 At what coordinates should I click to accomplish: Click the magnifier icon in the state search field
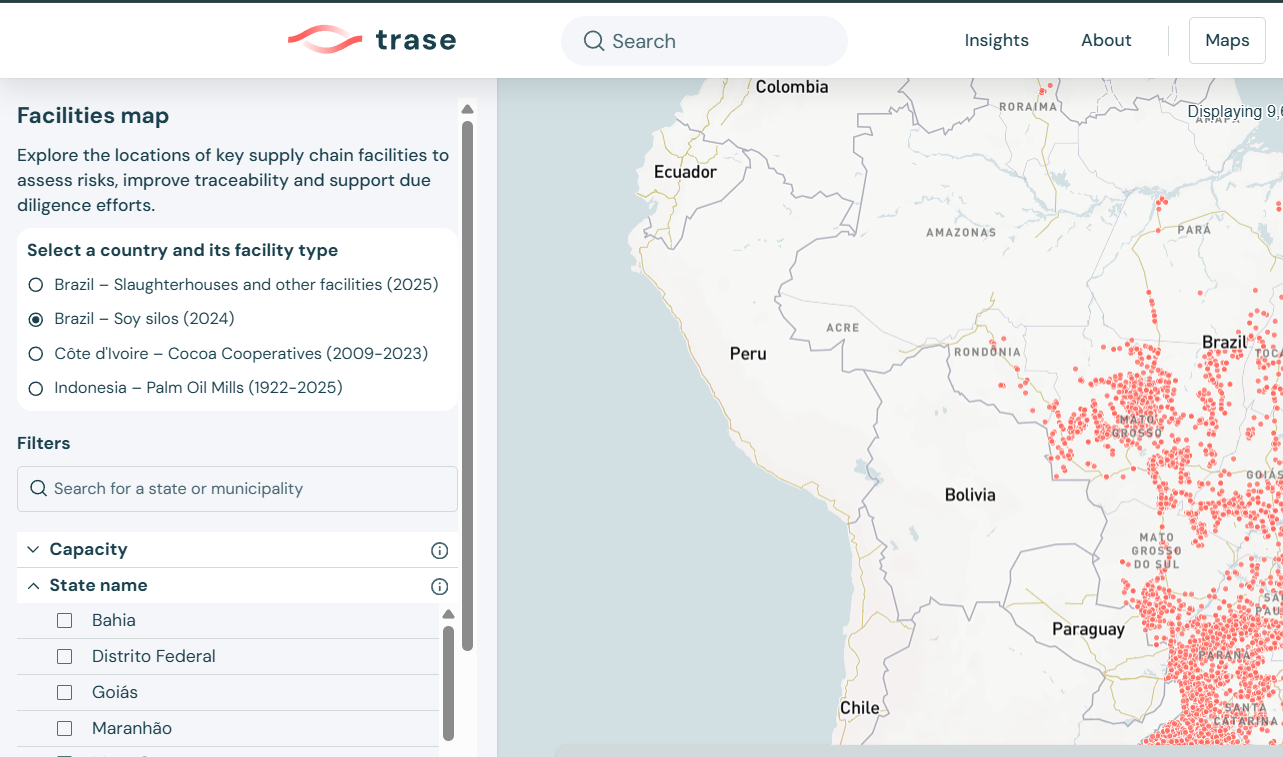coord(38,488)
